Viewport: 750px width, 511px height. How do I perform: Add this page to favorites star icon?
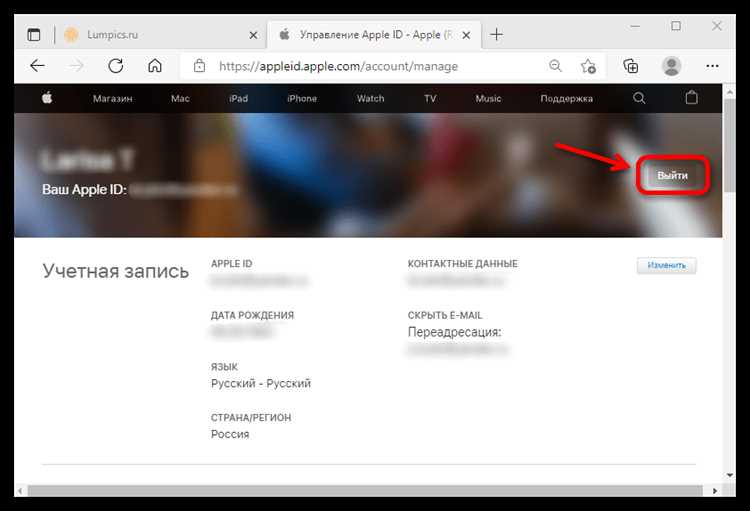point(588,66)
